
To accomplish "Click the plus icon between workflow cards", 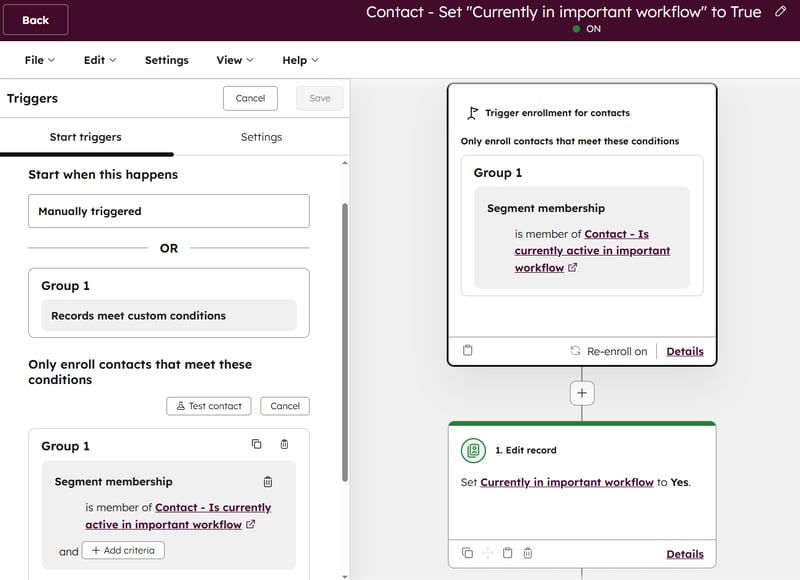I will pos(581,393).
